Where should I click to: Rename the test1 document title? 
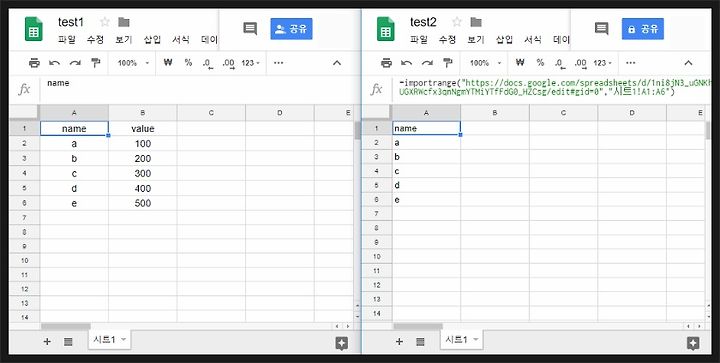pos(71,22)
